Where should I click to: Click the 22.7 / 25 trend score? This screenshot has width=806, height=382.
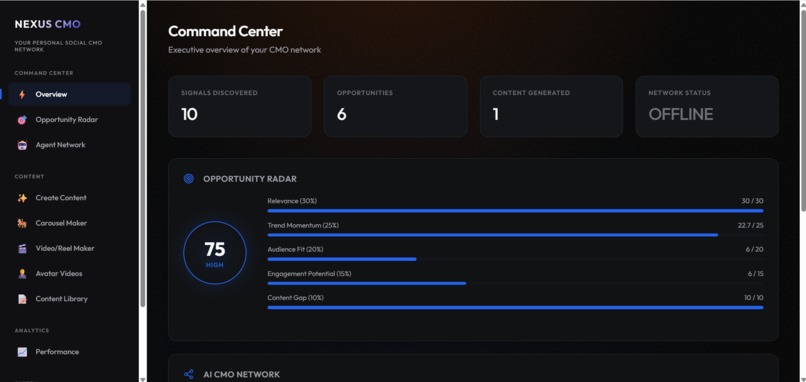pyautogui.click(x=750, y=225)
